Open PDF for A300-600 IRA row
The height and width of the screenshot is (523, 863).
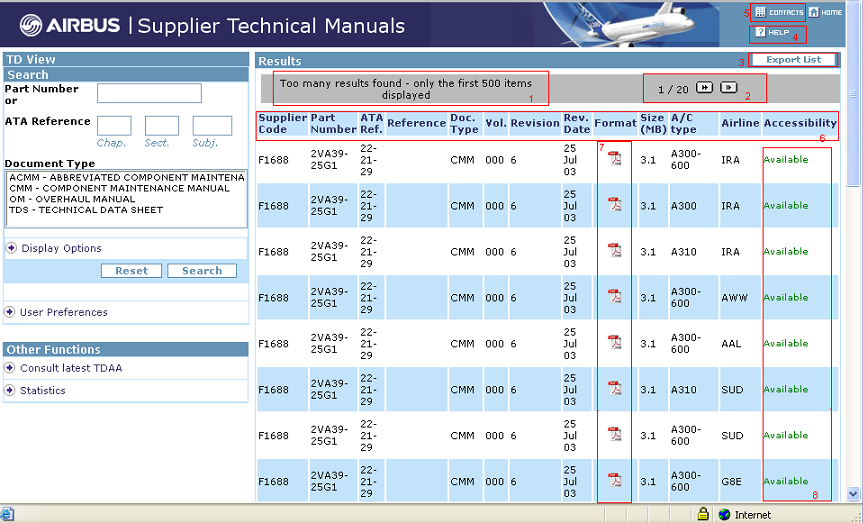point(614,159)
